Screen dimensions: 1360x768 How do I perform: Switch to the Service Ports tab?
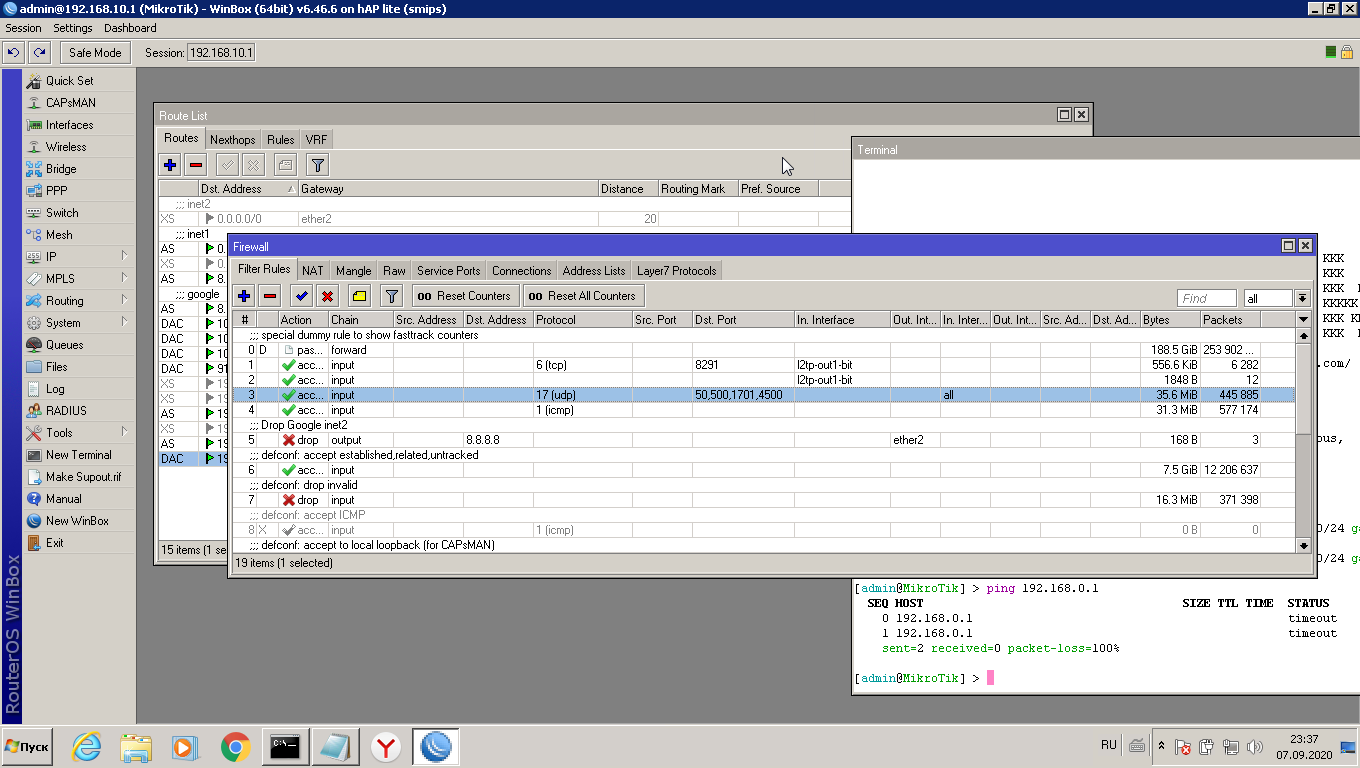point(449,271)
